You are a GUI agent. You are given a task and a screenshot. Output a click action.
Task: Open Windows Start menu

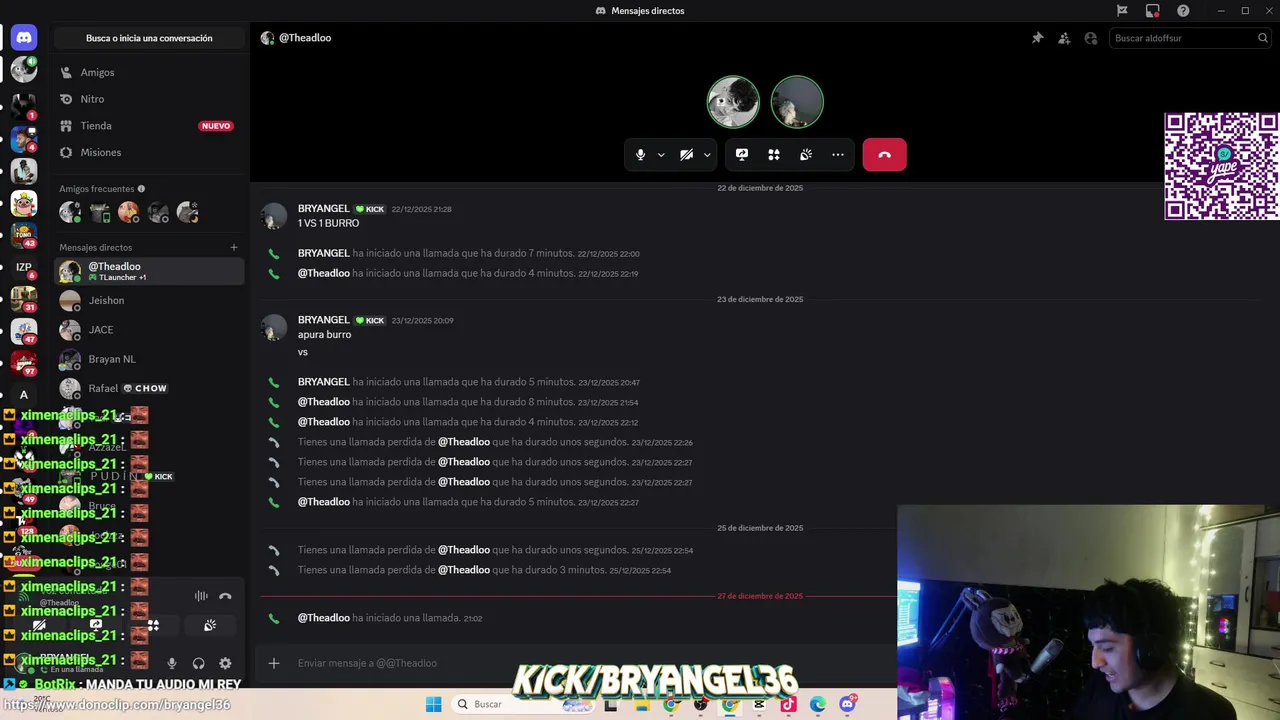(x=433, y=704)
